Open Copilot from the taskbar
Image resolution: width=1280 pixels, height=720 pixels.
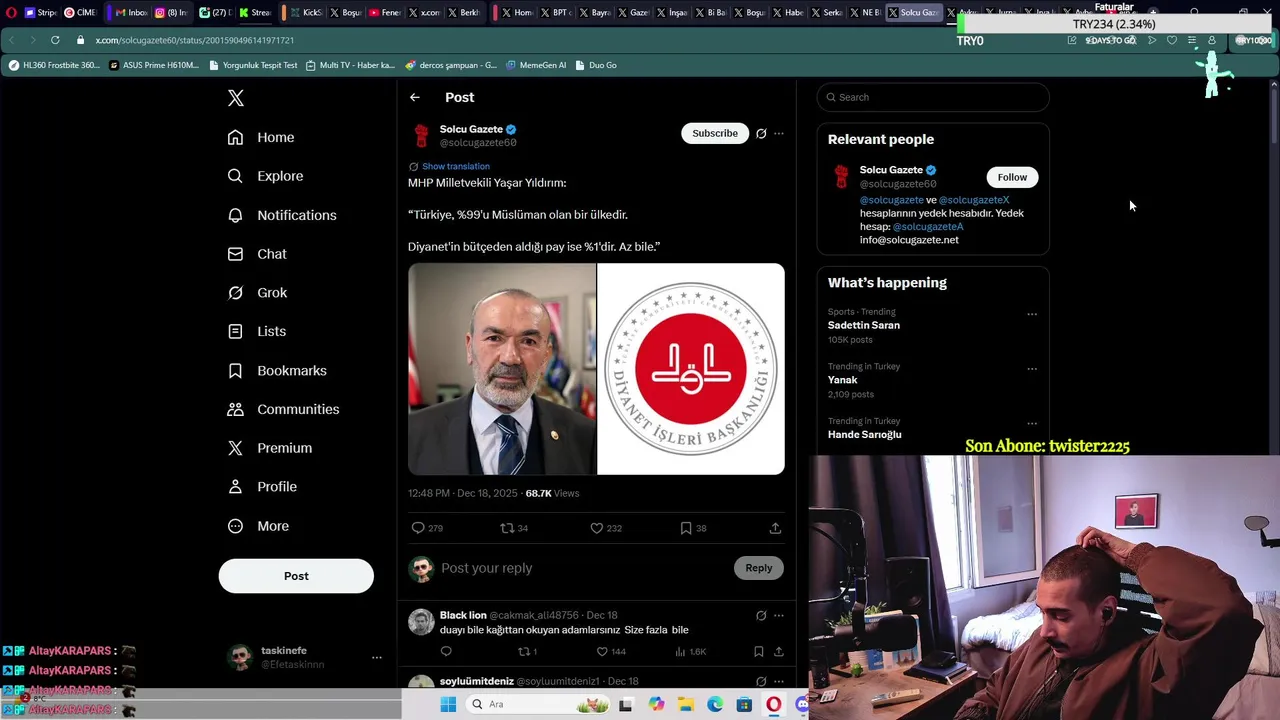point(656,704)
